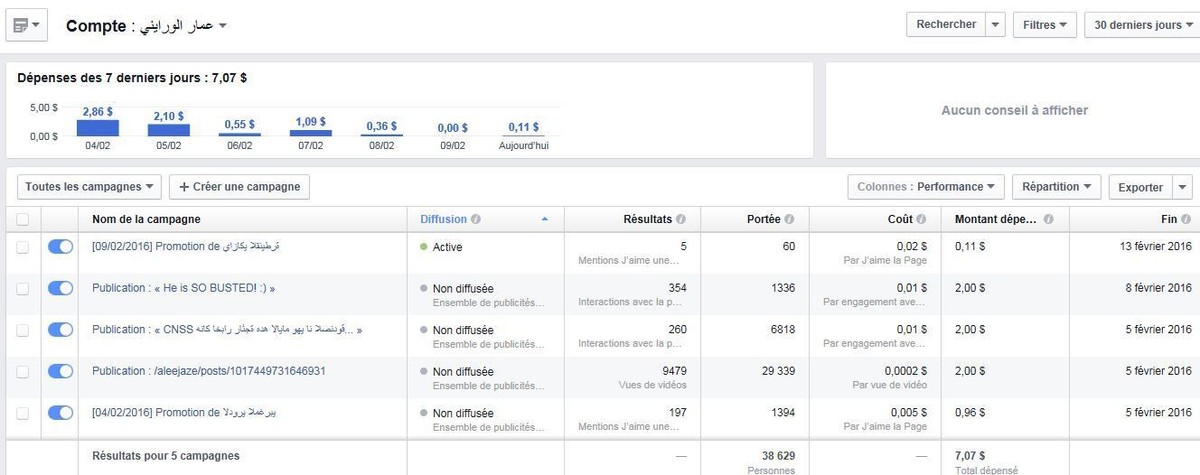Sort by the Résultats column header
Screen dimensions: 1200x475
click(647, 219)
